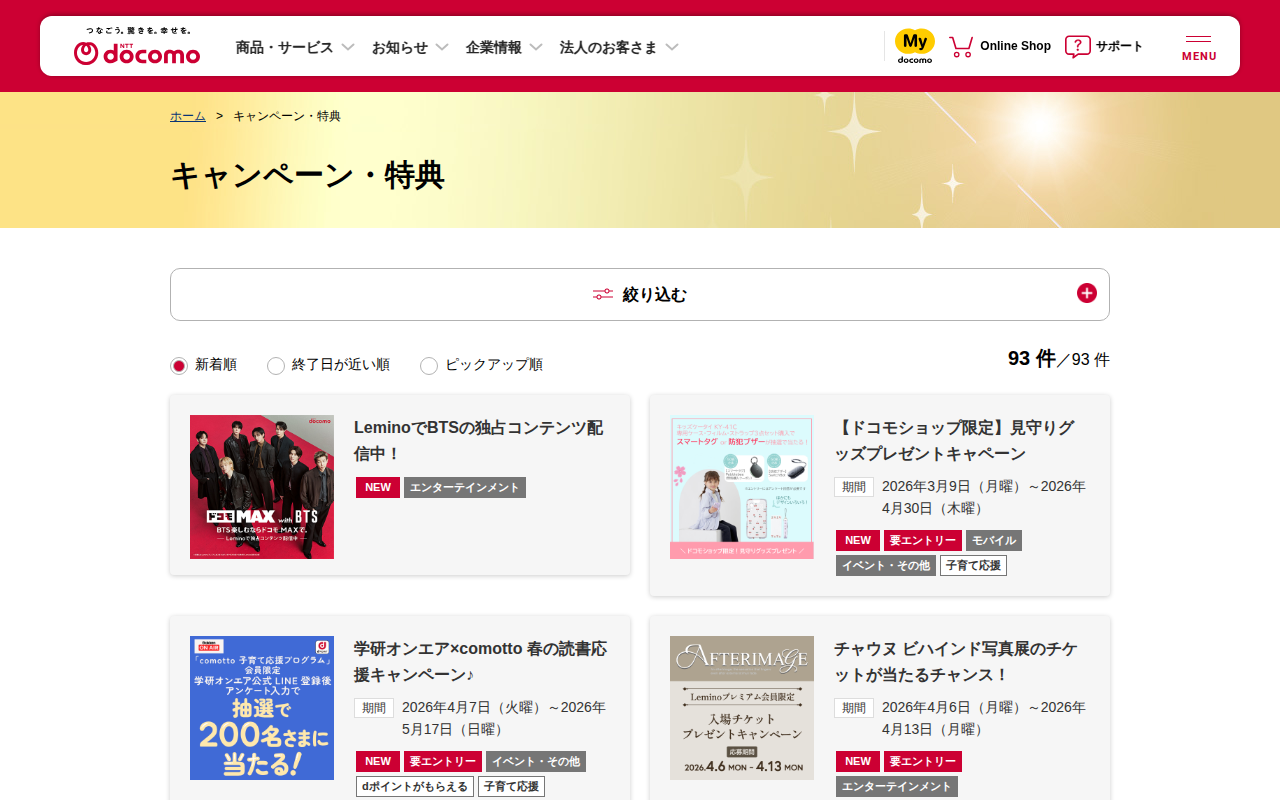The height and width of the screenshot is (800, 1280).
Task: Click the BTS ドコモMAX campaign thumbnail
Action: click(x=262, y=487)
